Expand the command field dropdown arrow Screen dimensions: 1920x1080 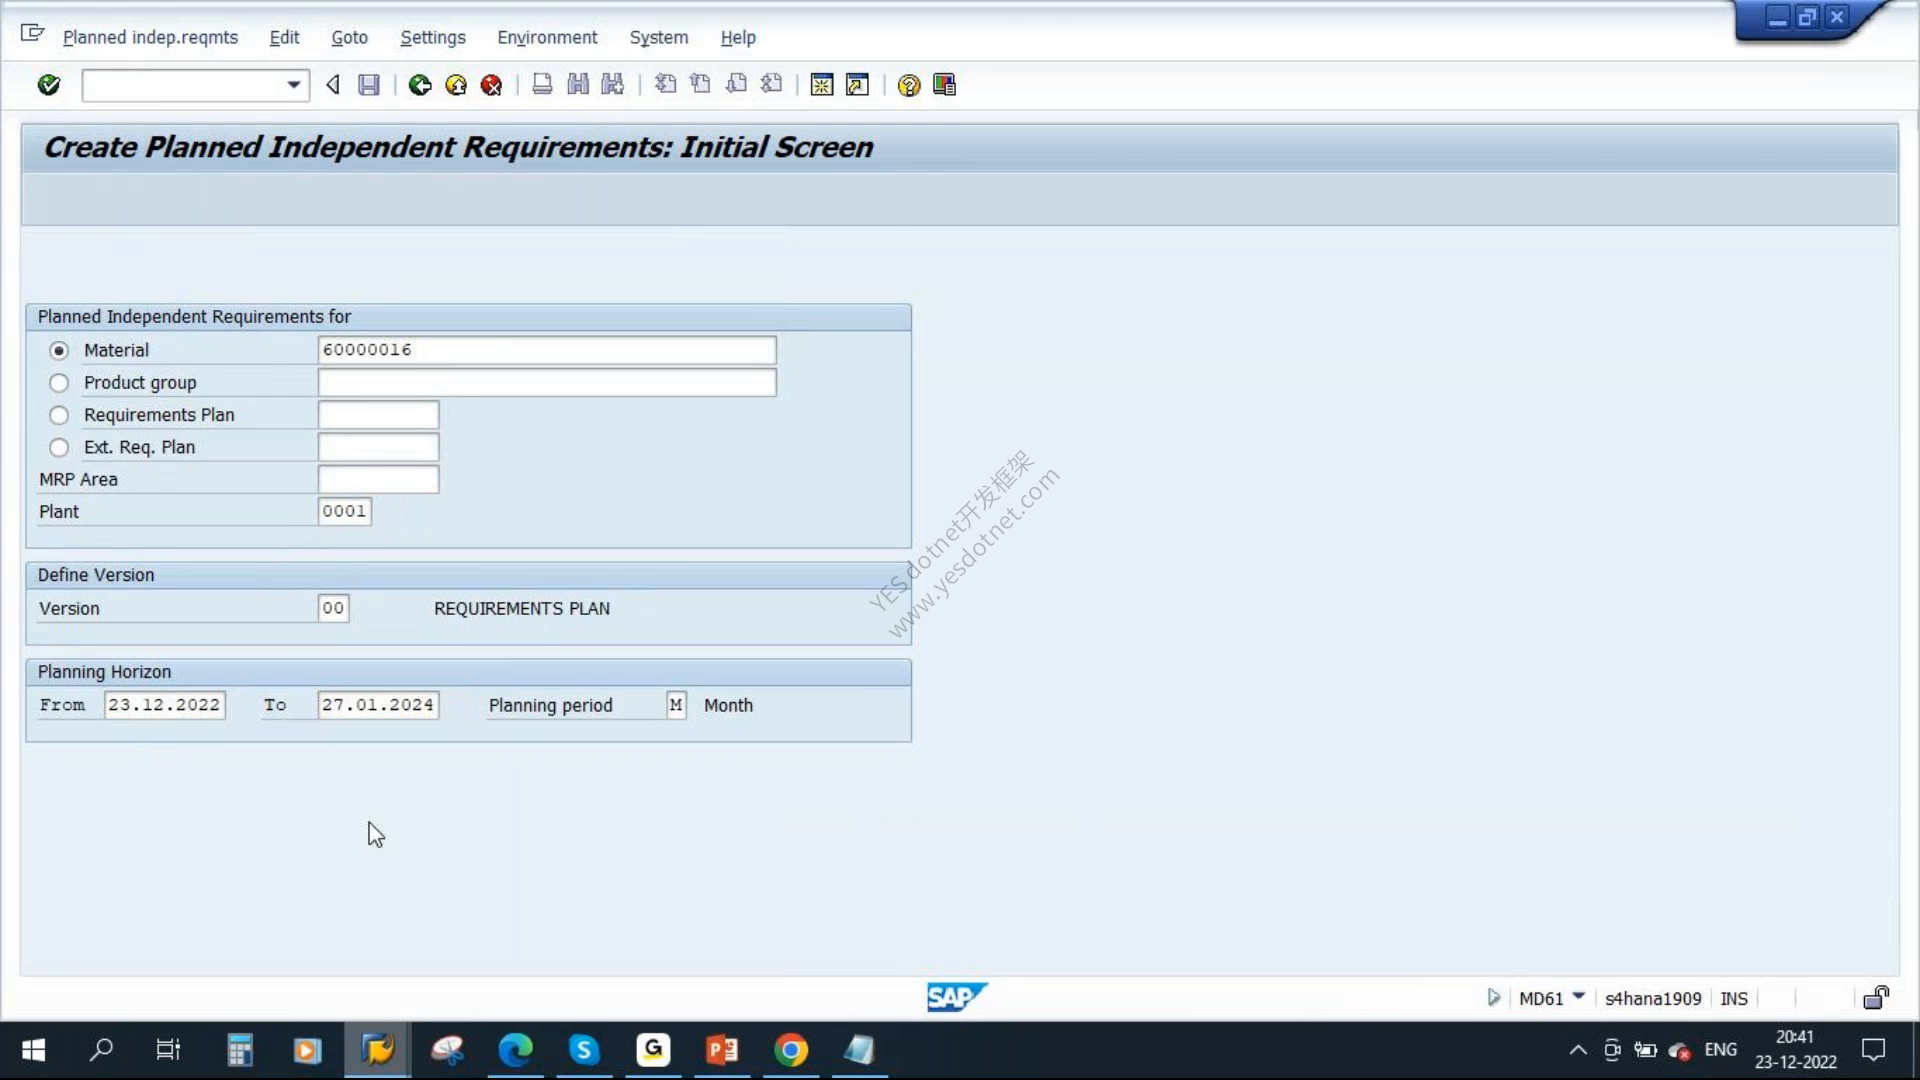293,85
